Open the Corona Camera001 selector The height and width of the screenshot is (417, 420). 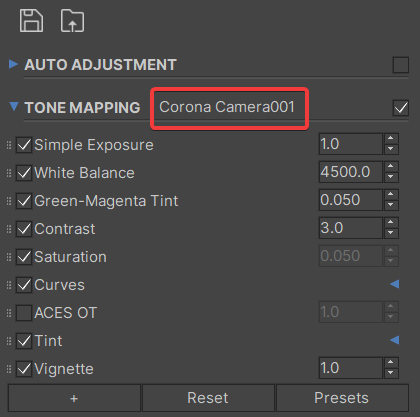(227, 107)
